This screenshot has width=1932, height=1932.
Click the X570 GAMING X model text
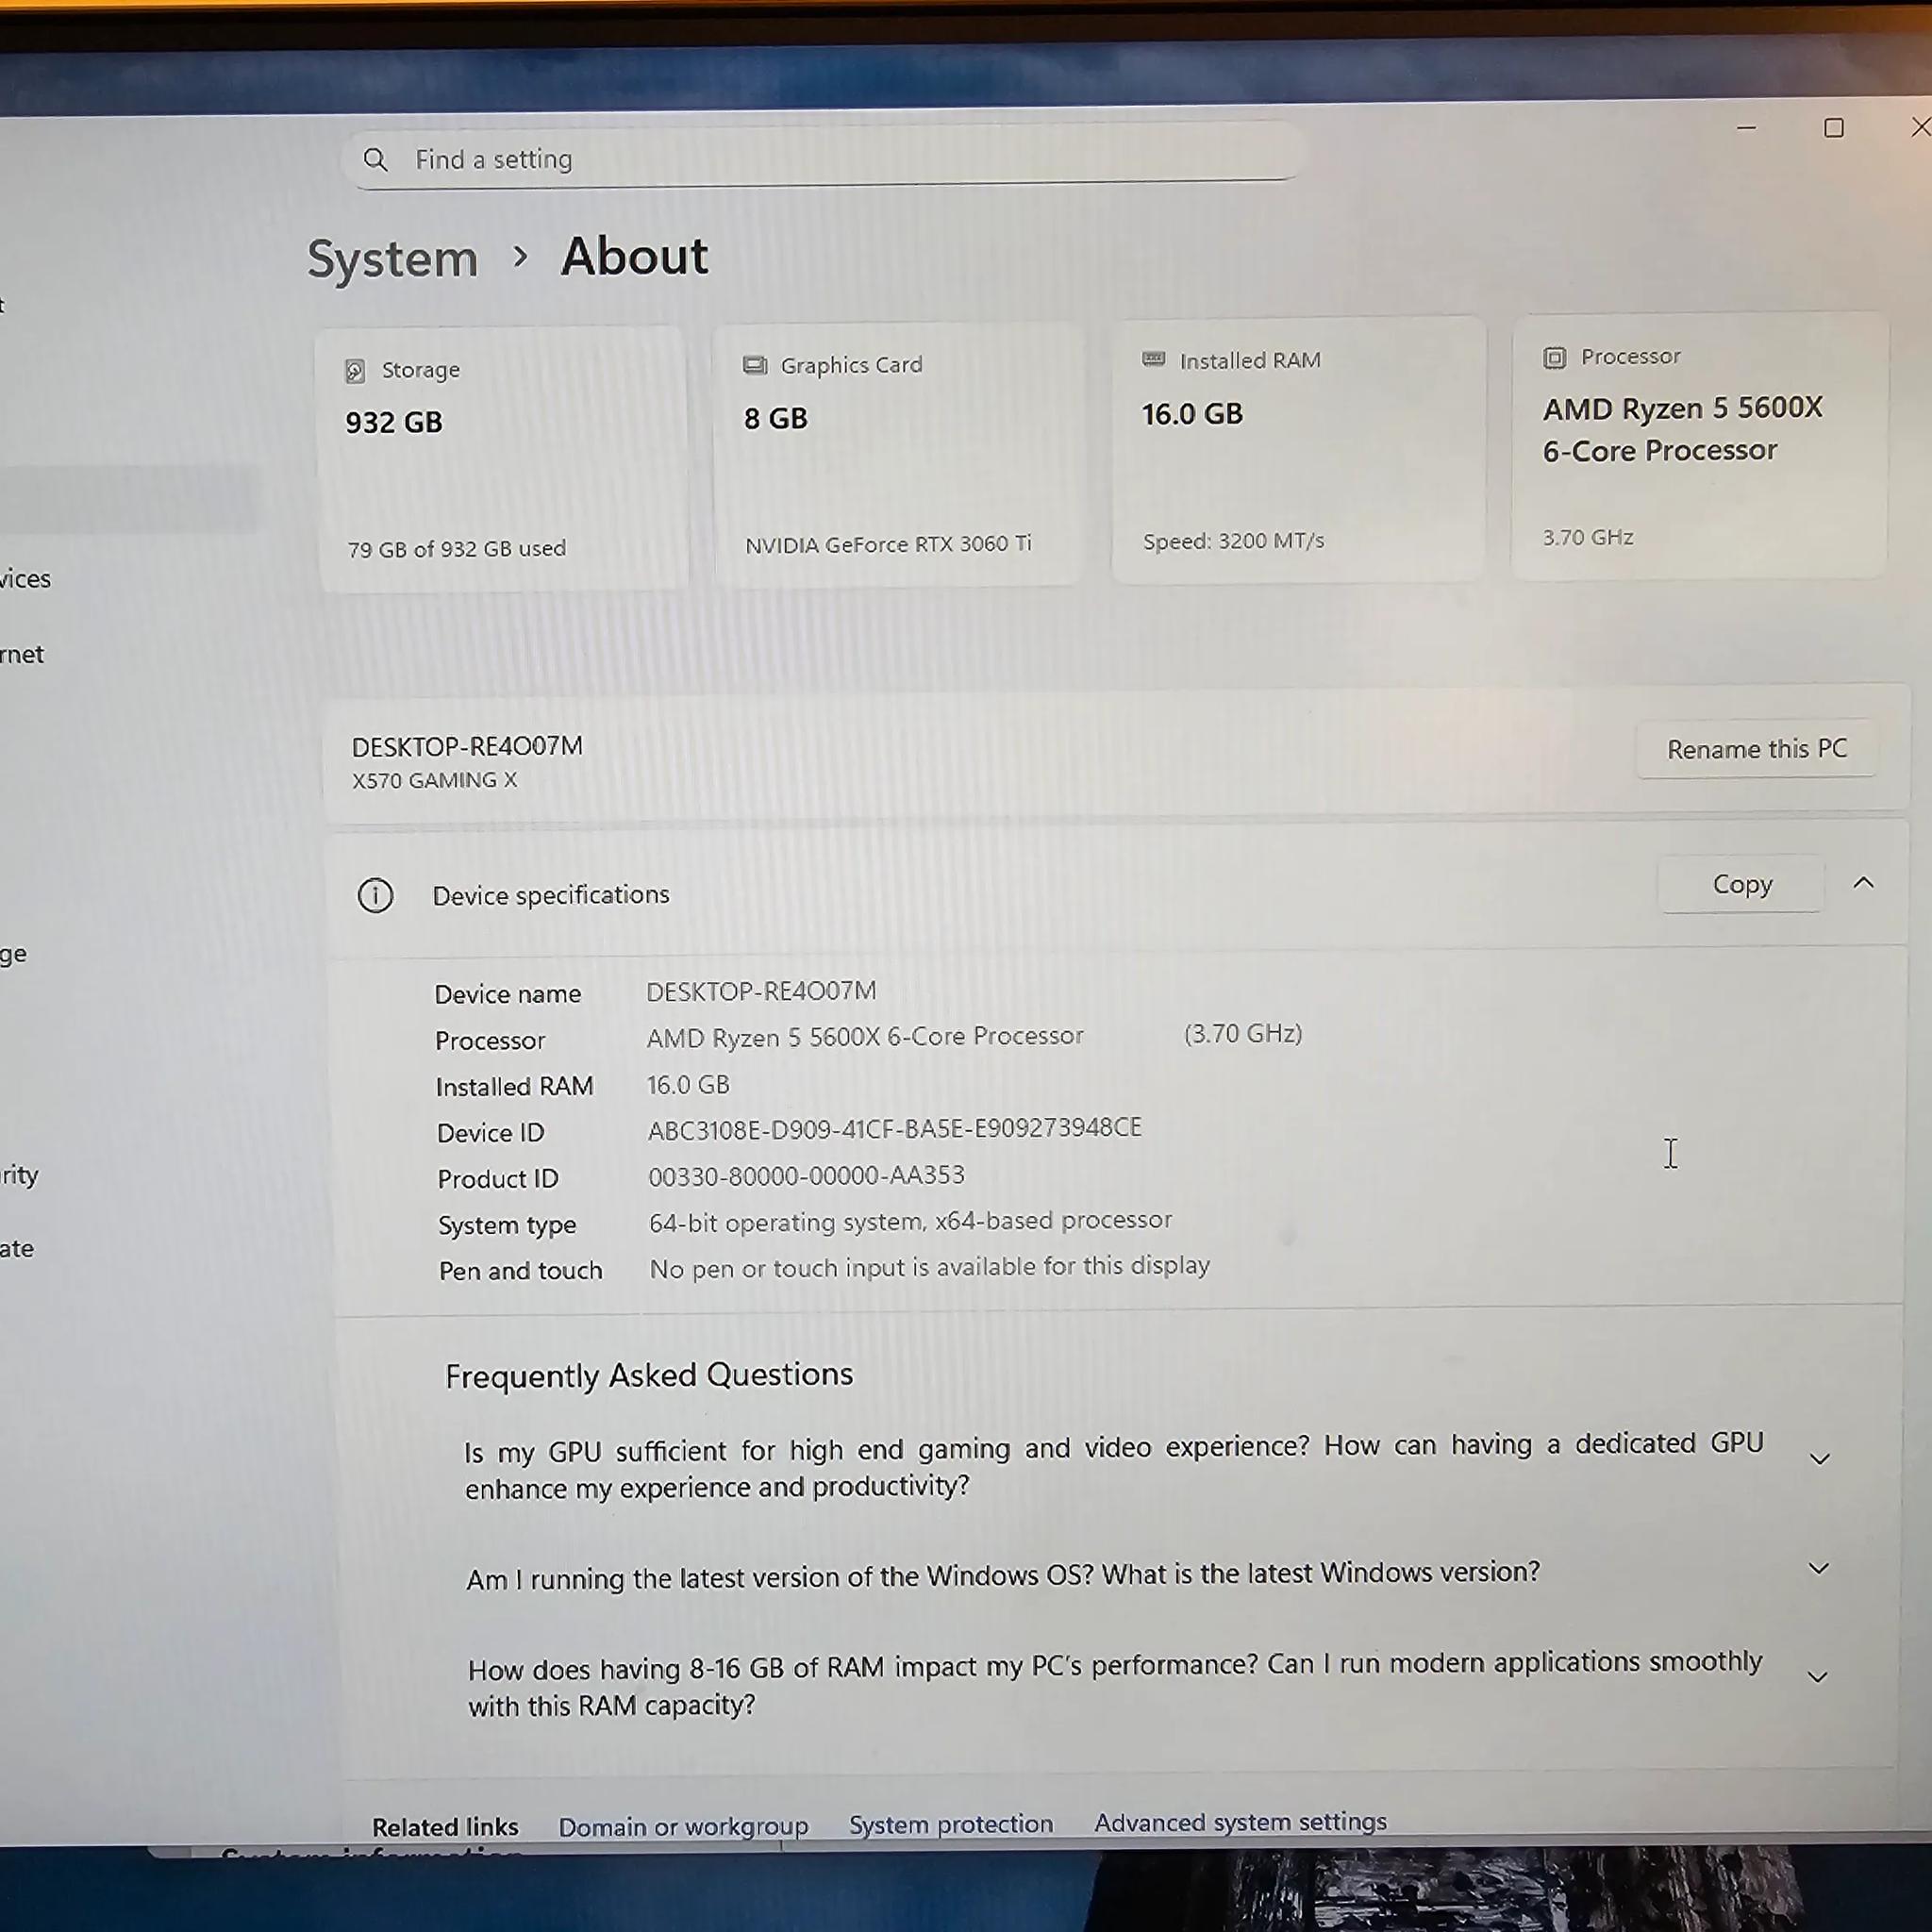point(435,781)
